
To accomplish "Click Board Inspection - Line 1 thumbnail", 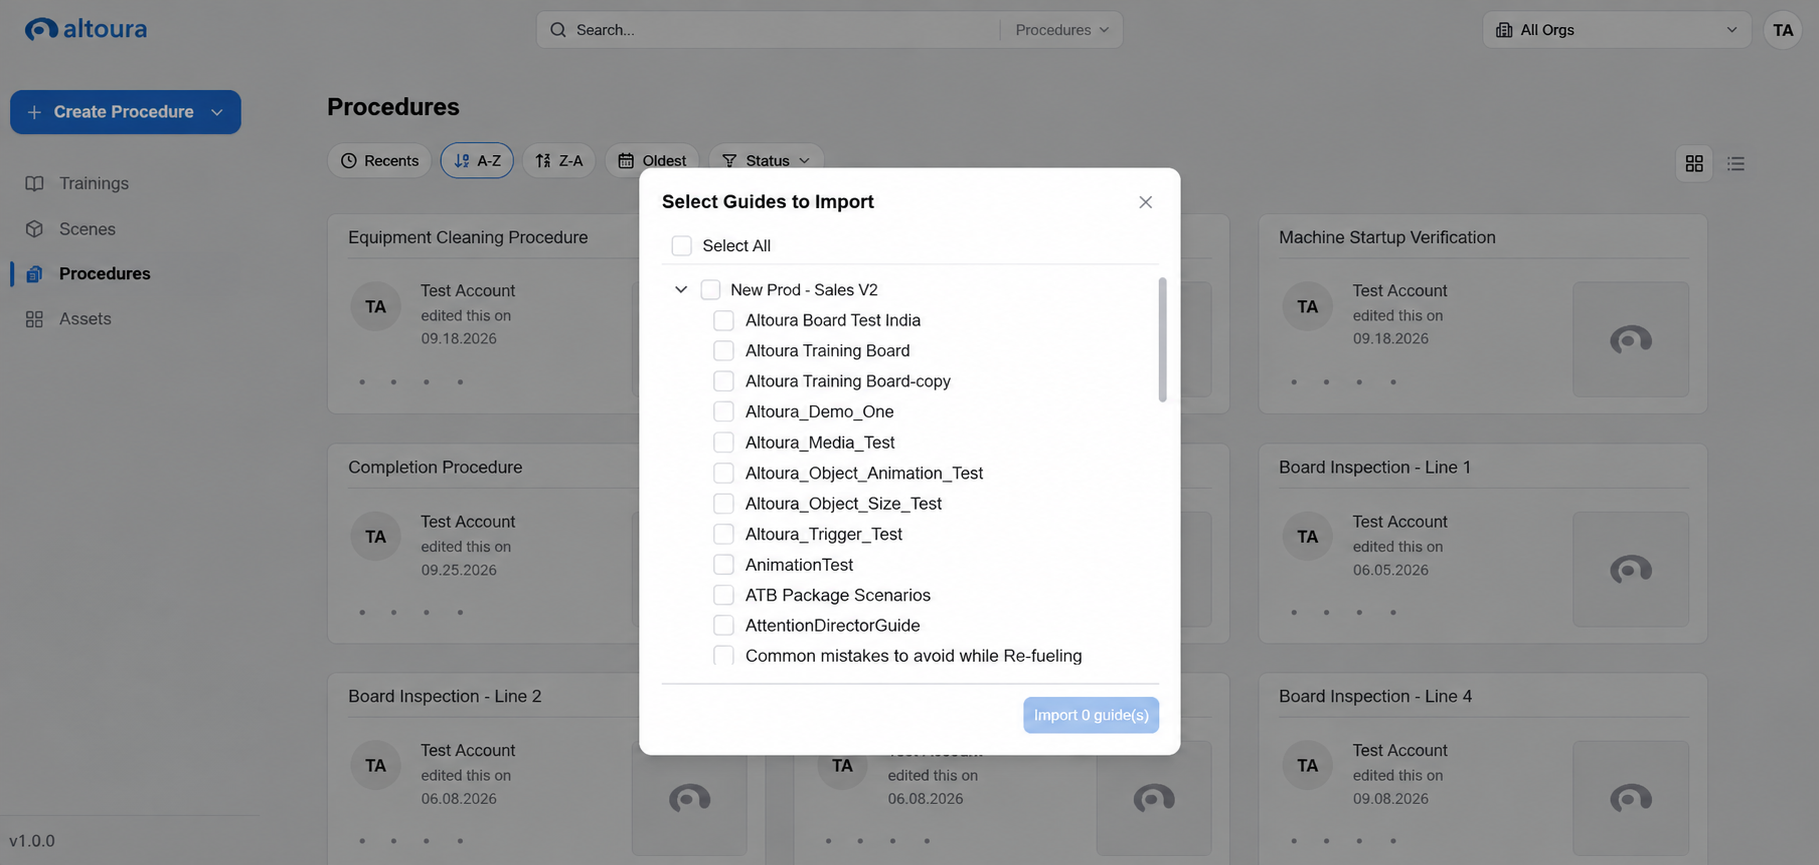I will pos(1630,569).
